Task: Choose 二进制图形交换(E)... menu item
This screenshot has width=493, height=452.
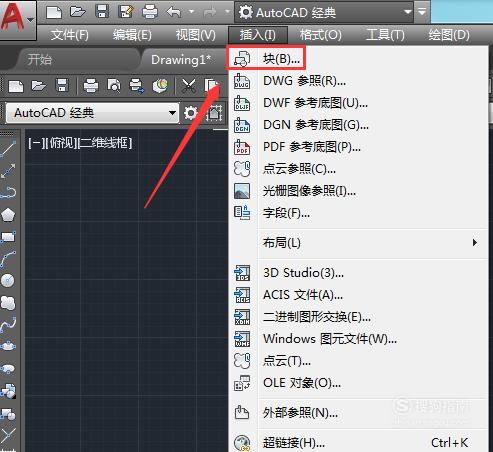Action: 358,317
